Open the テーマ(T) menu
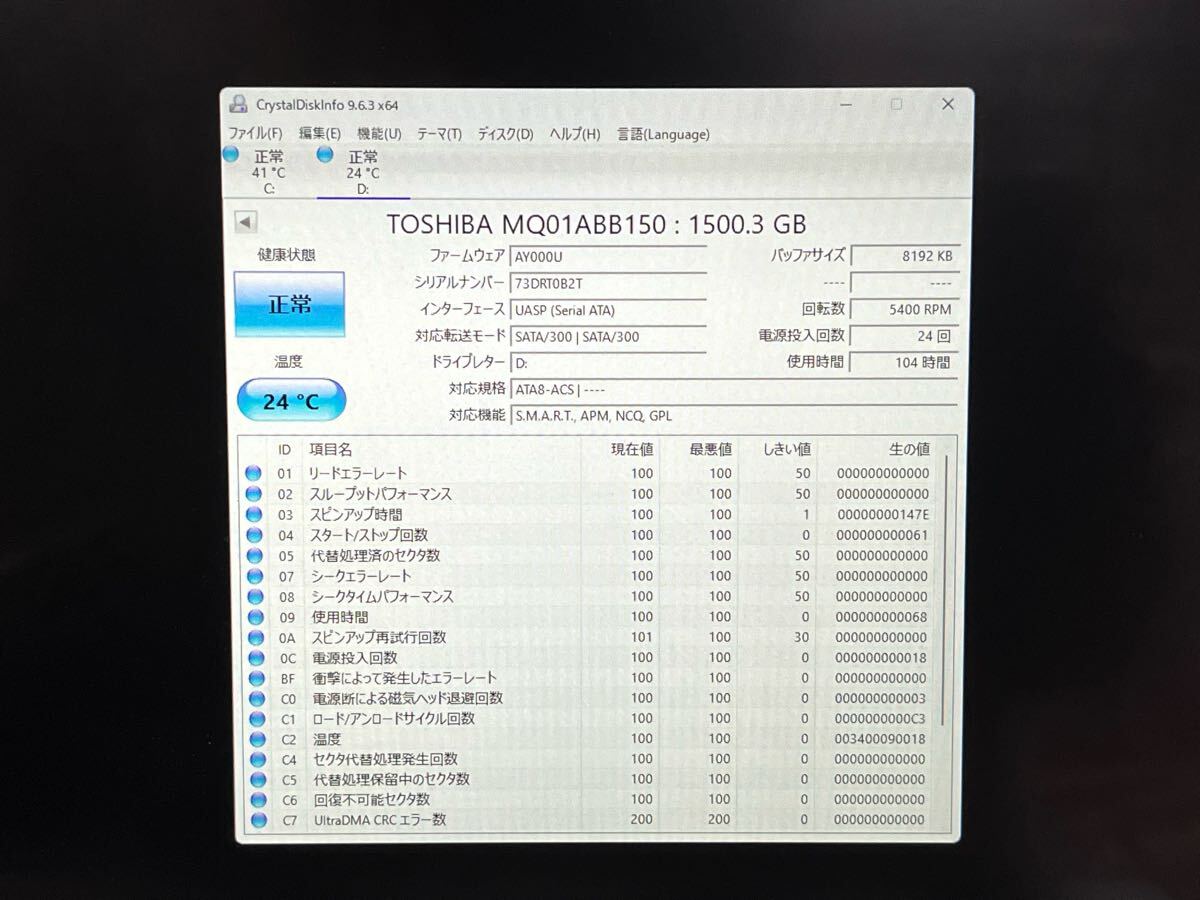Image resolution: width=1200 pixels, height=900 pixels. click(x=439, y=134)
